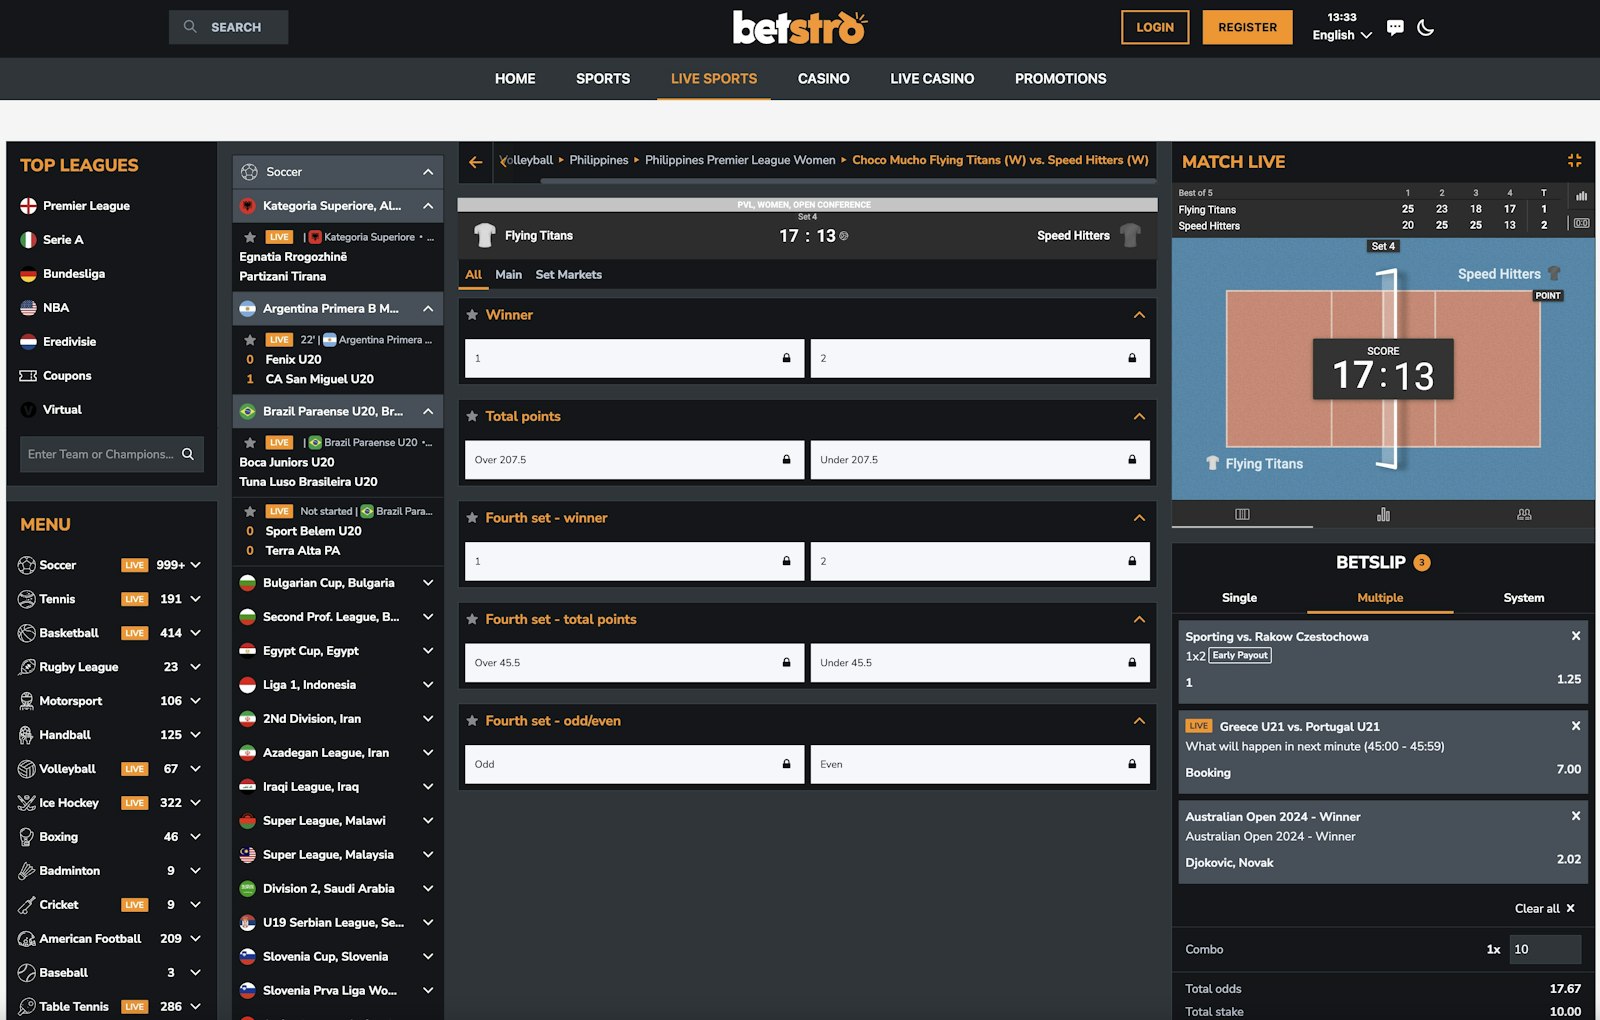Open the English language dropdown
This screenshot has width=1600, height=1020.
coord(1341,35)
